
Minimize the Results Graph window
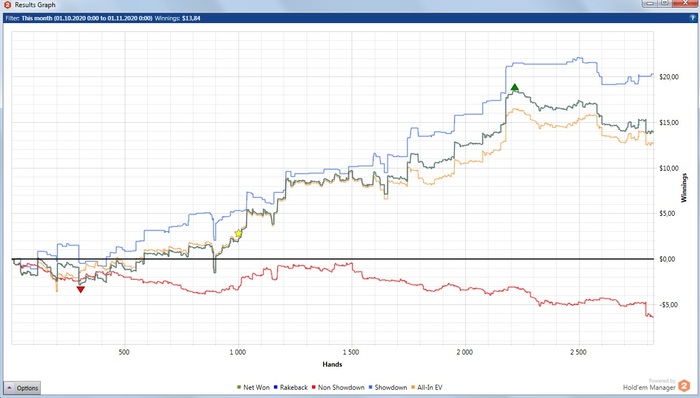(x=650, y=3)
